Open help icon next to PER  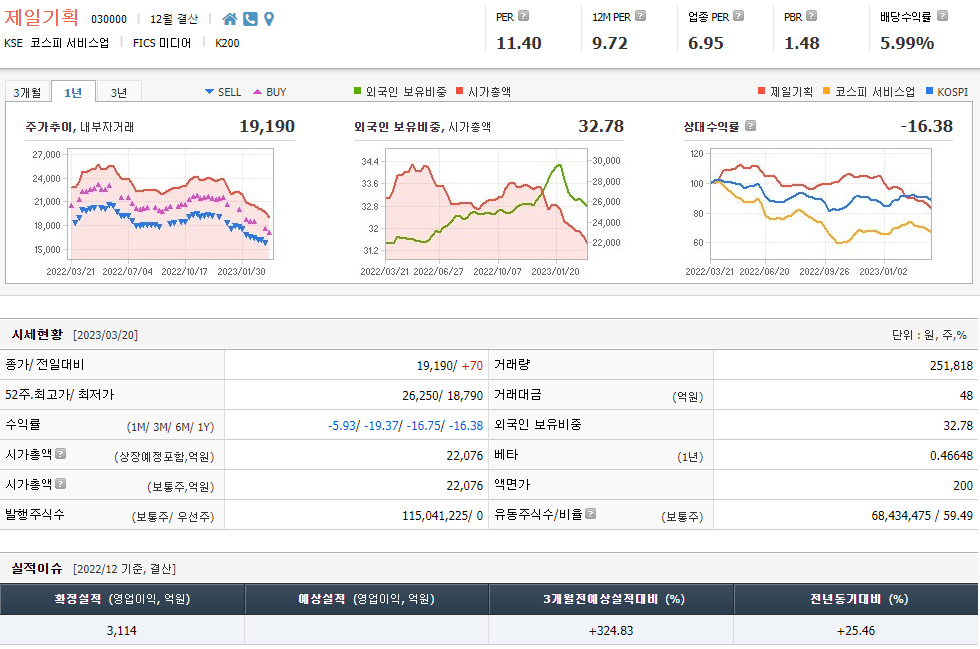[524, 16]
